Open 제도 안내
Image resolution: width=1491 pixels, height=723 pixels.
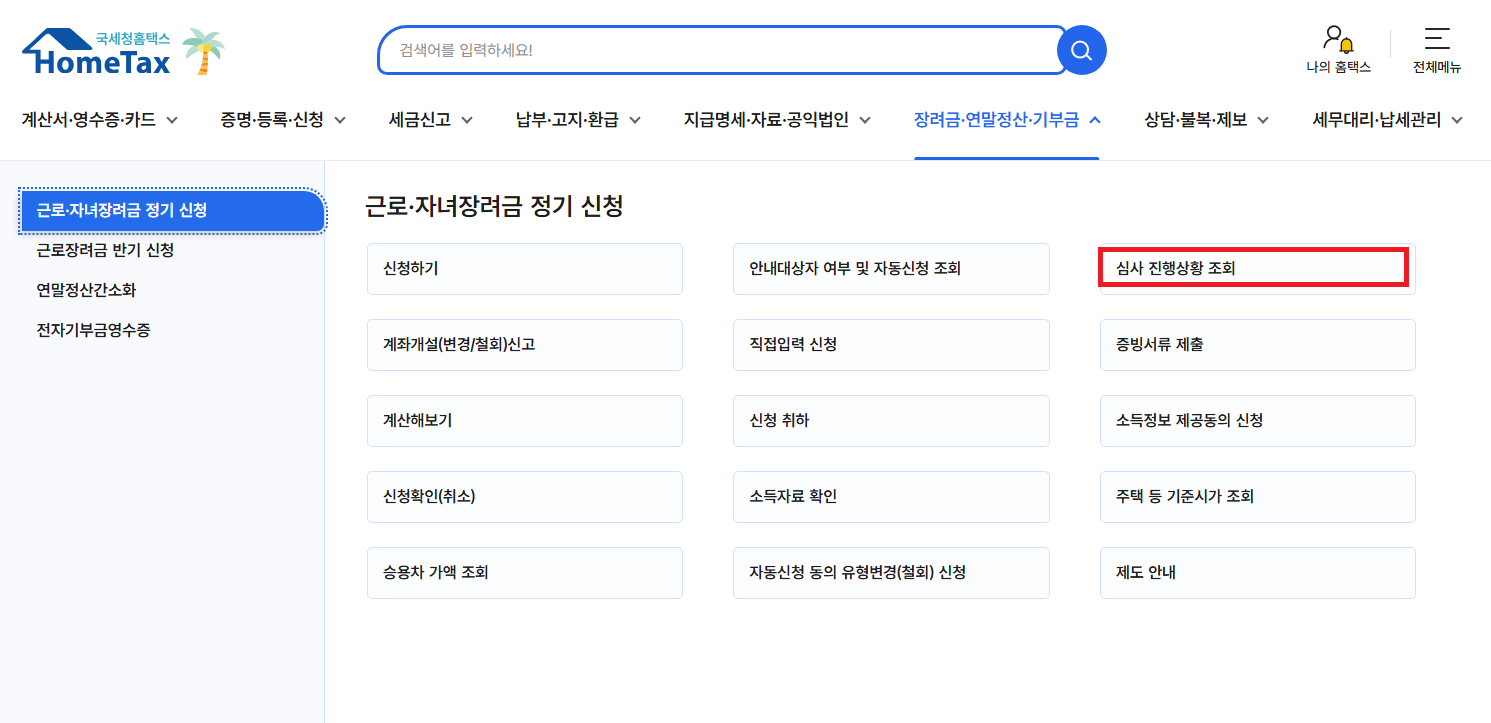1257,572
